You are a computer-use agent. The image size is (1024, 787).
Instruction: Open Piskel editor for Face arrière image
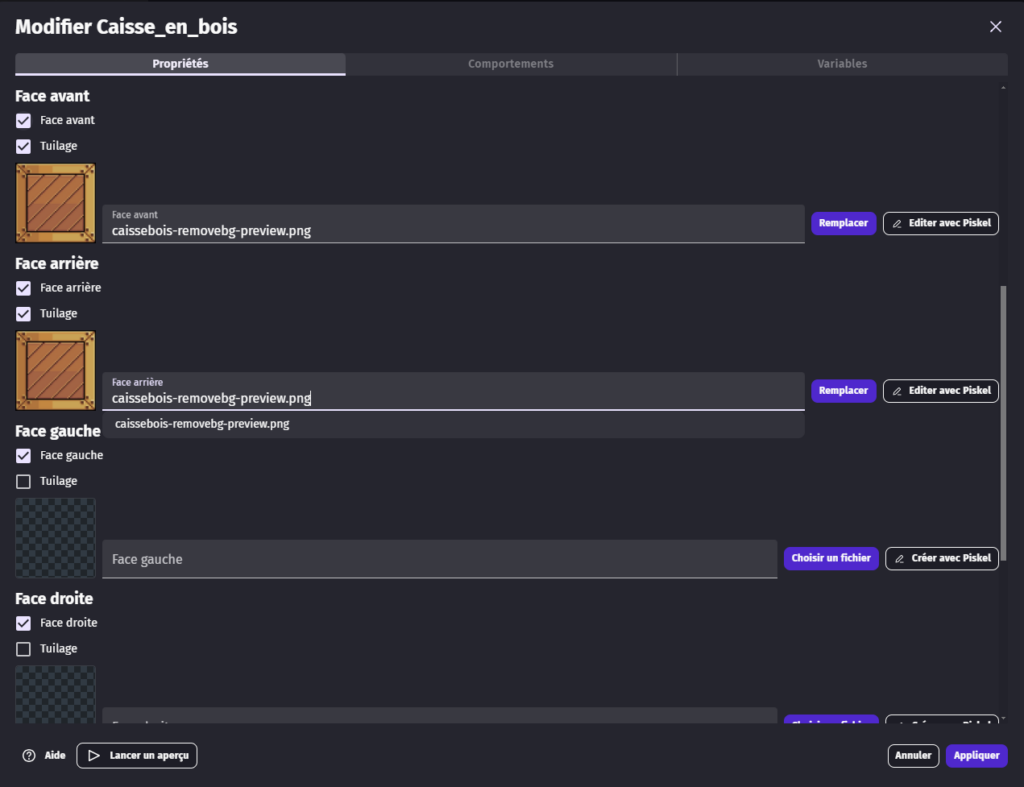pyautogui.click(x=940, y=391)
